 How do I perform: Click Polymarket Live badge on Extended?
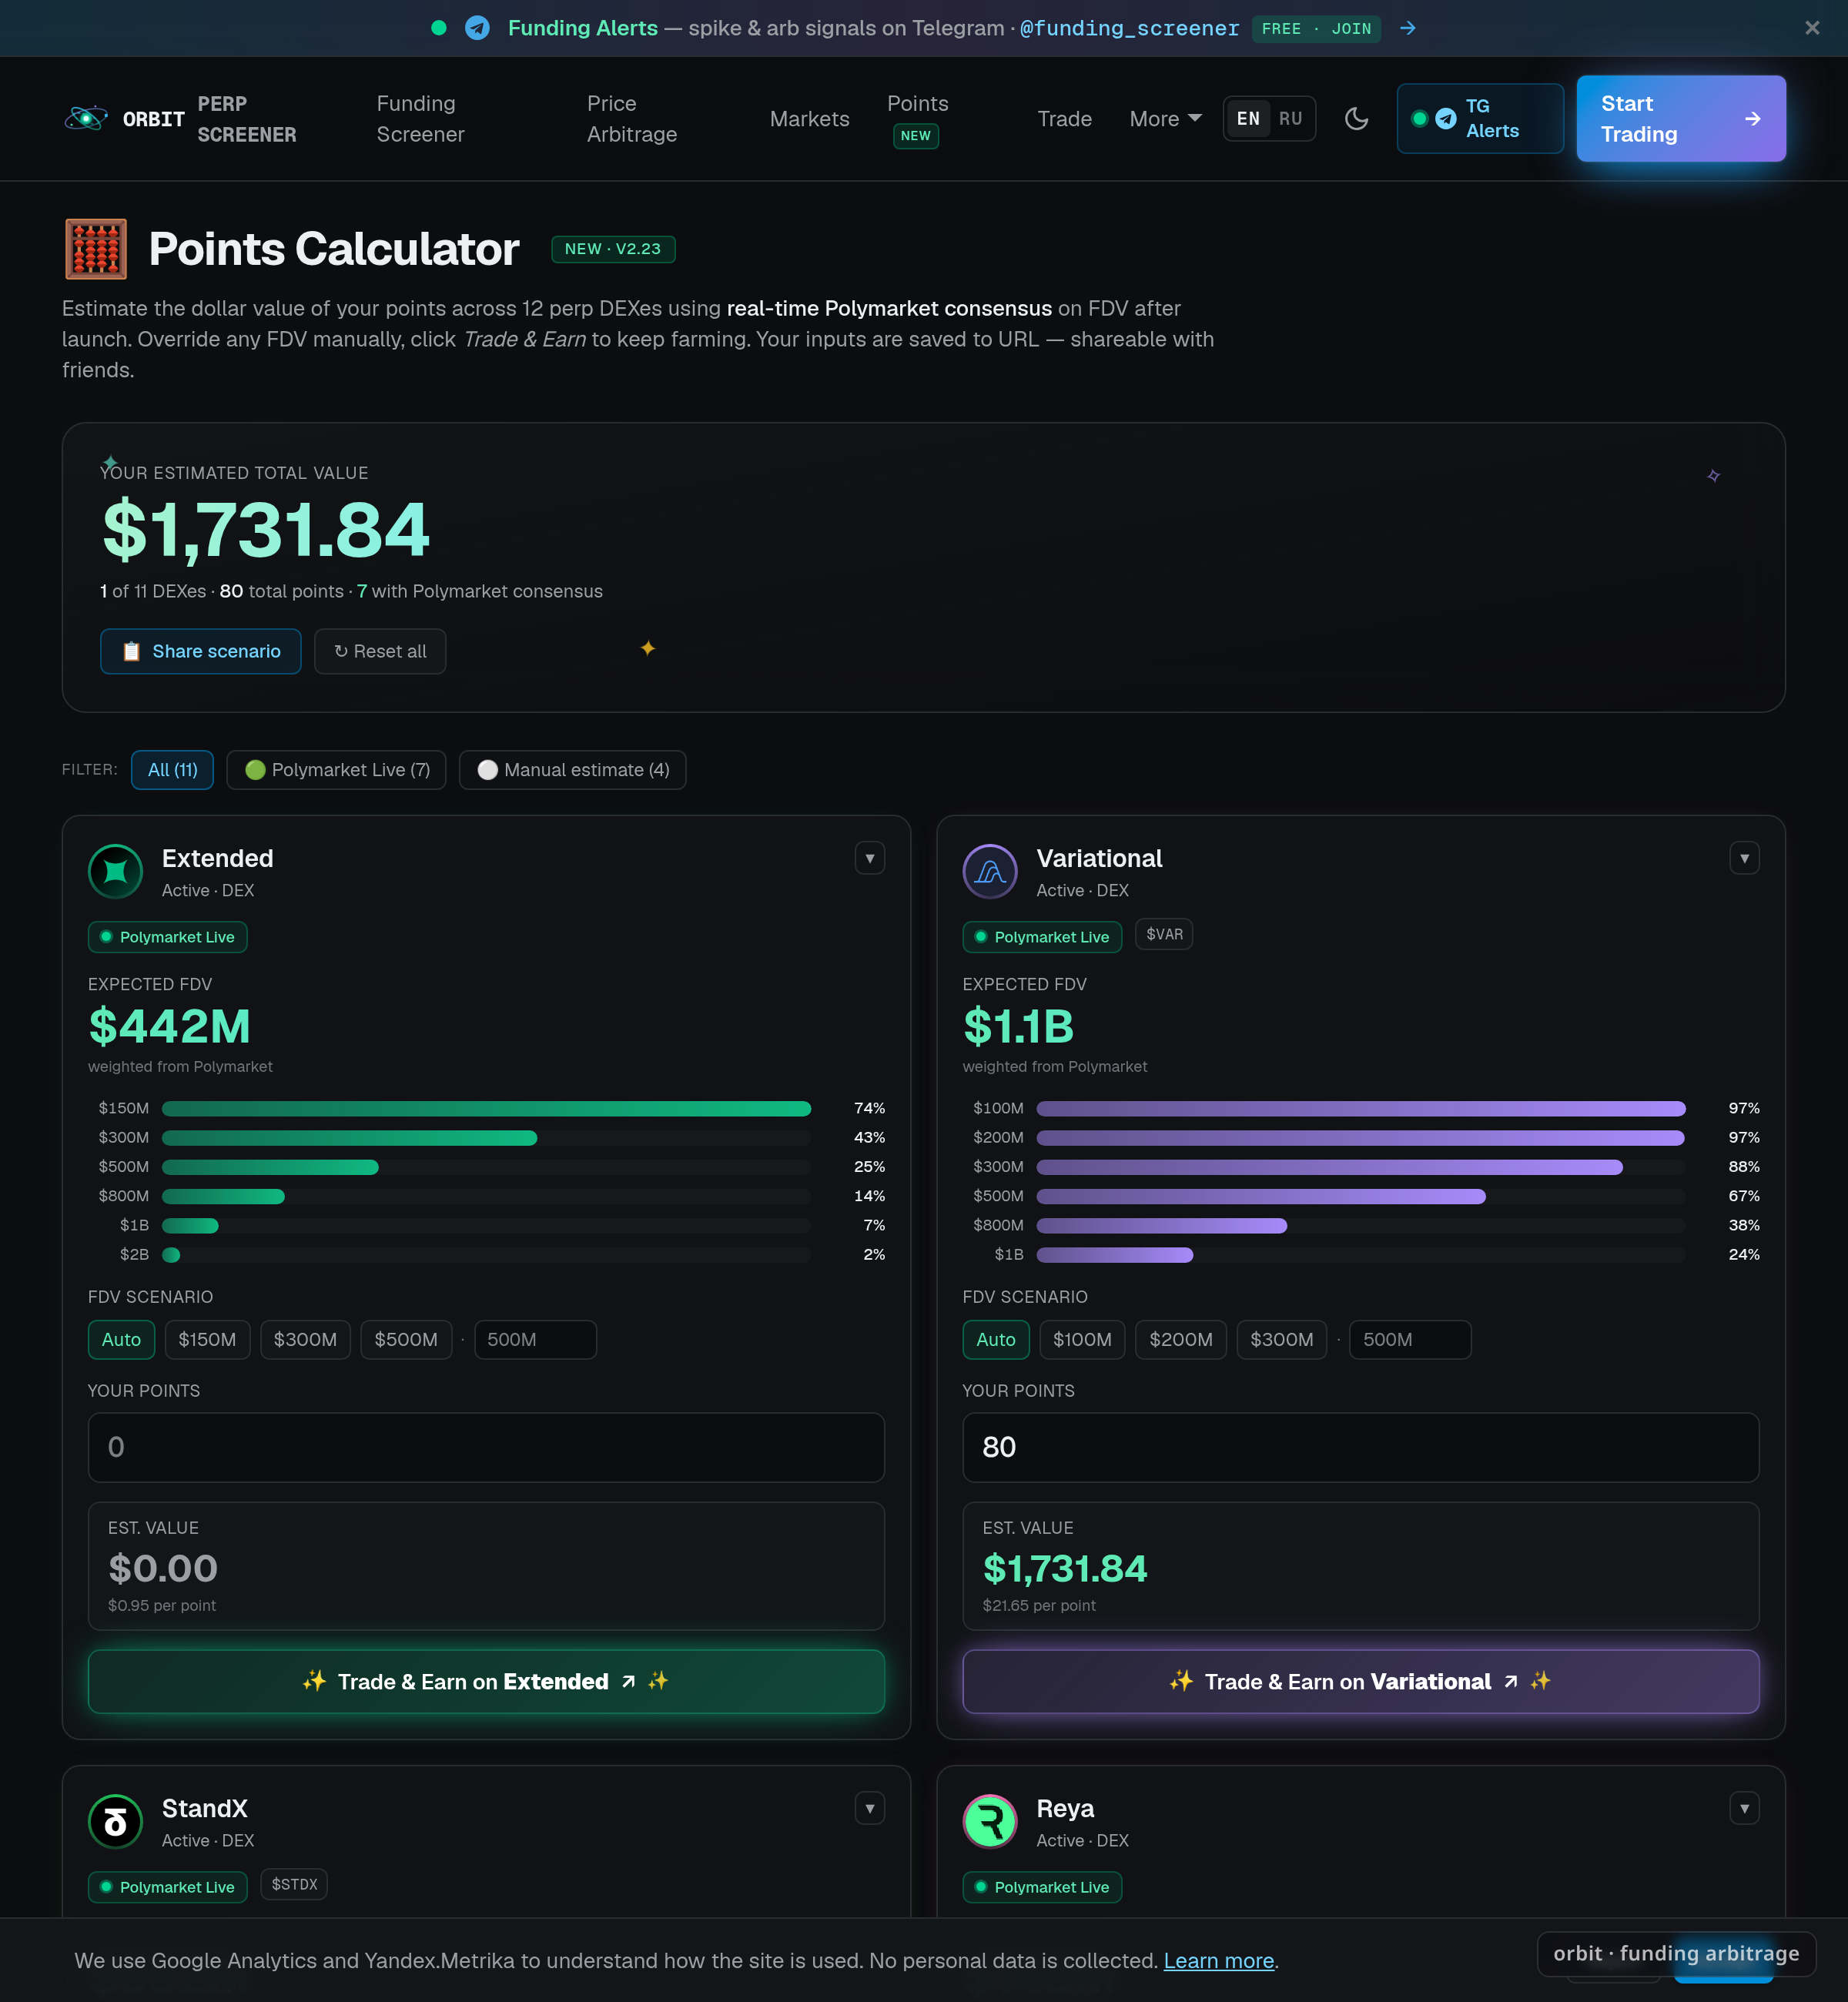167,937
